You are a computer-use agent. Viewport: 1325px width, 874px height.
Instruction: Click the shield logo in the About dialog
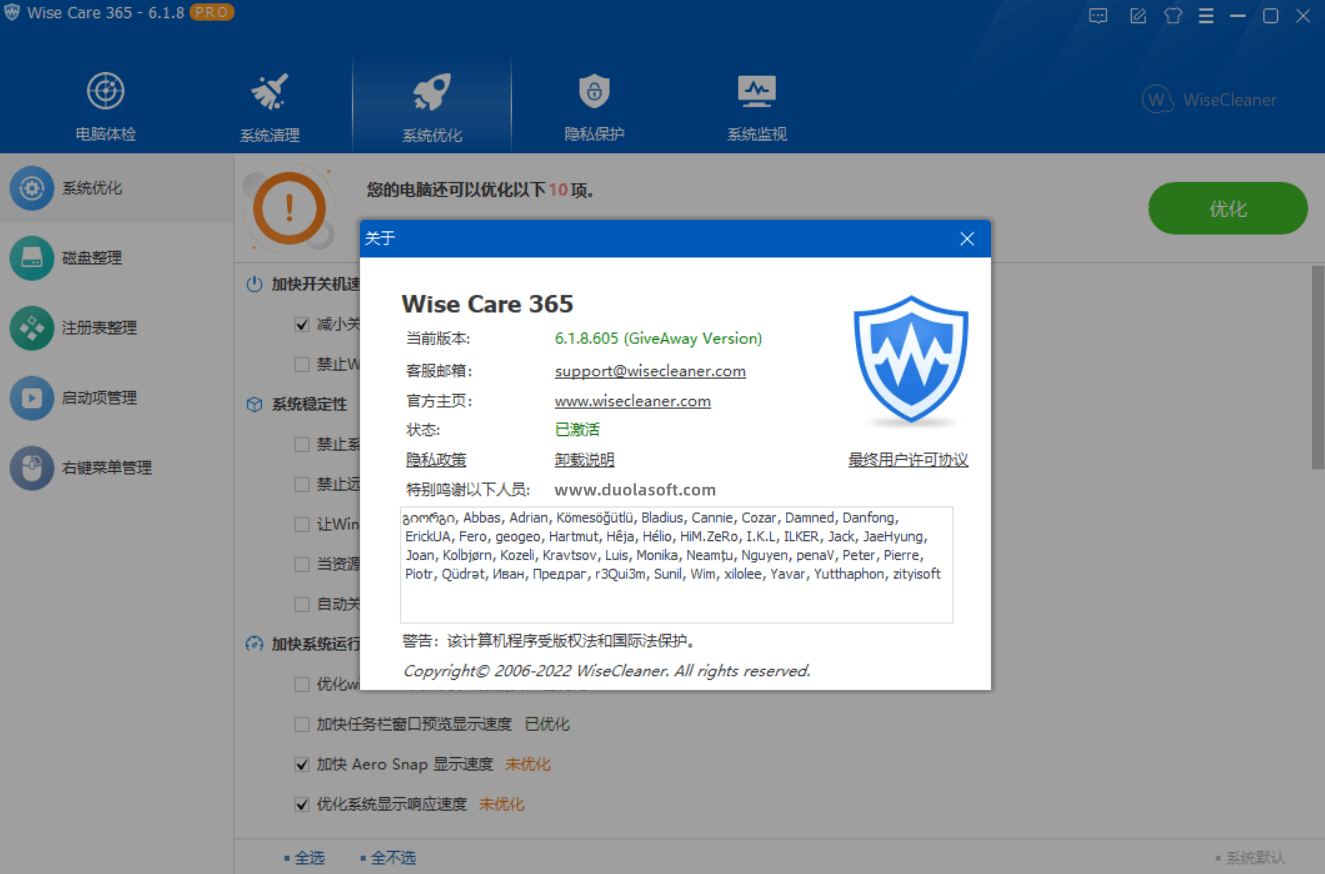click(x=910, y=361)
